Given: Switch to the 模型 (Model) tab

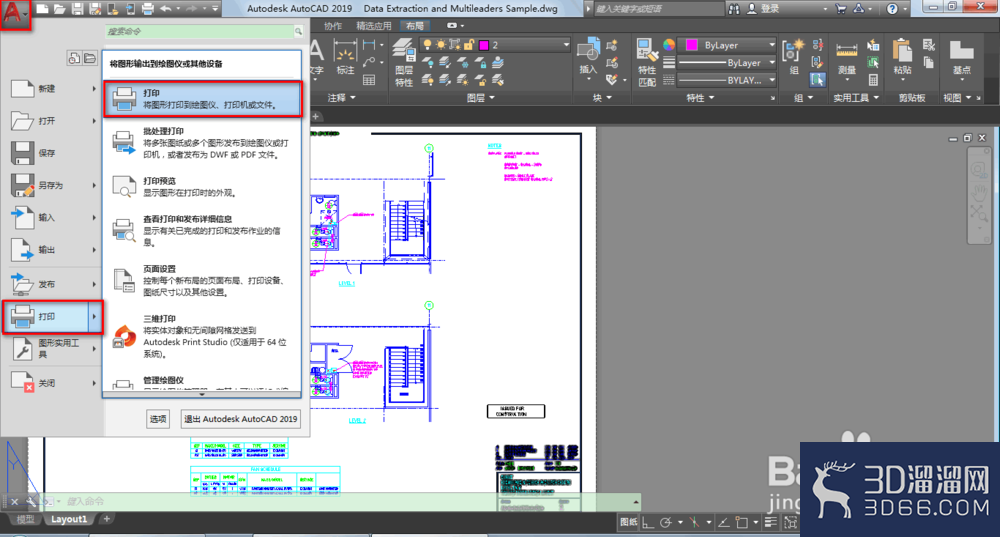Looking at the screenshot, I should coord(26,519).
